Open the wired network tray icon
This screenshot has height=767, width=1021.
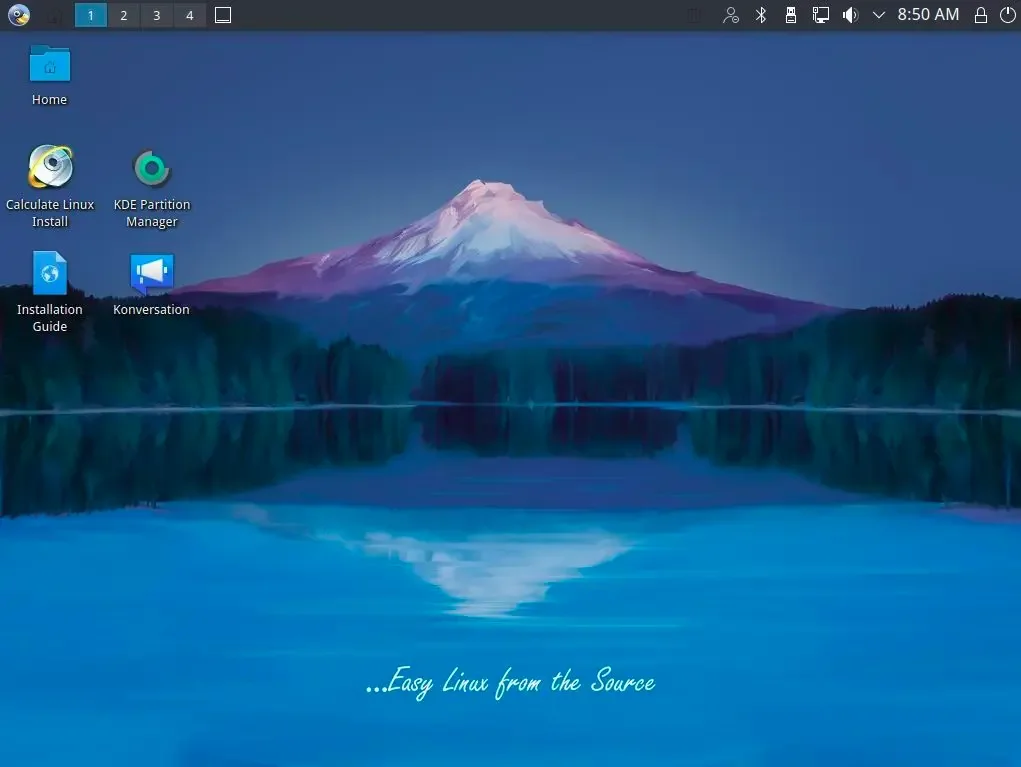pos(820,15)
